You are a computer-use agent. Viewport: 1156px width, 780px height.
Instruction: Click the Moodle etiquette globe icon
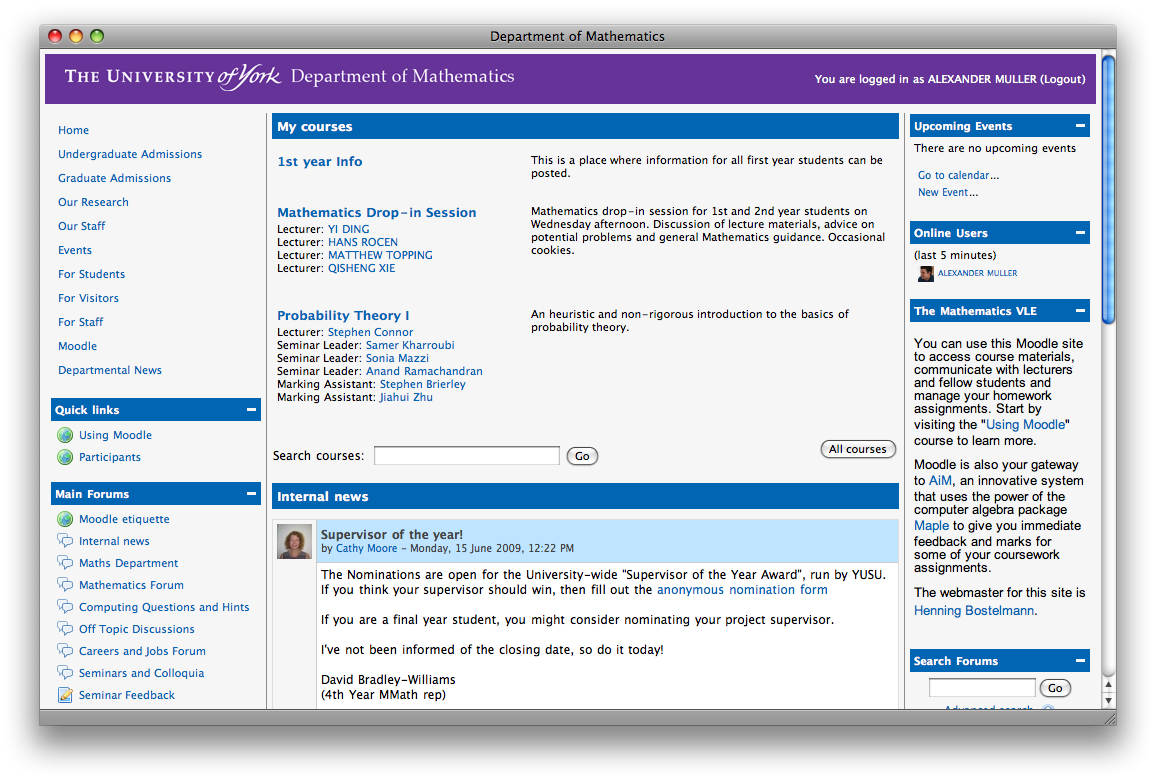coord(65,519)
